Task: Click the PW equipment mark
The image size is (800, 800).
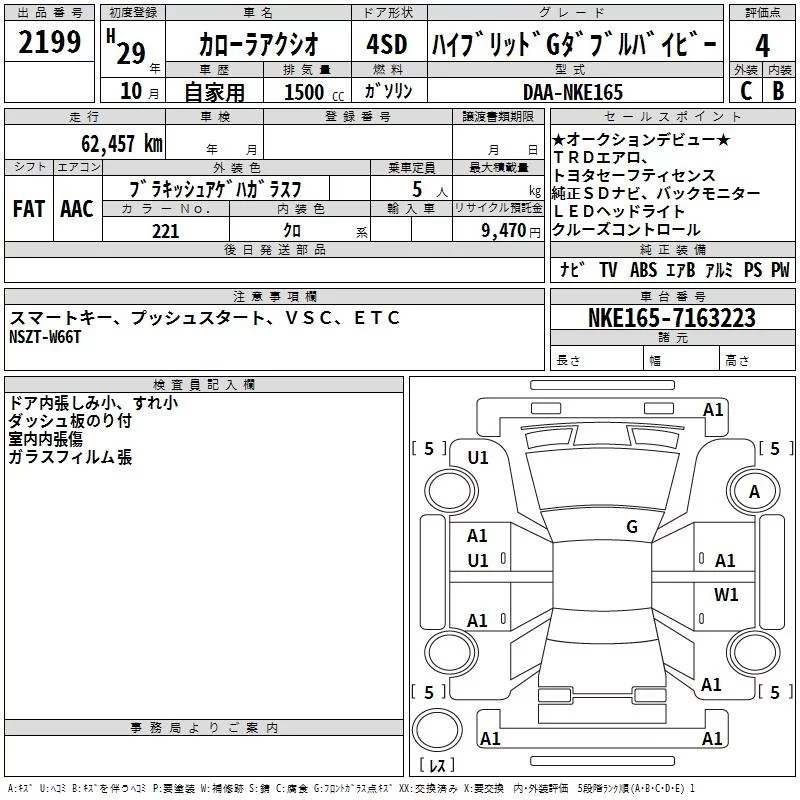Action: click(x=780, y=269)
